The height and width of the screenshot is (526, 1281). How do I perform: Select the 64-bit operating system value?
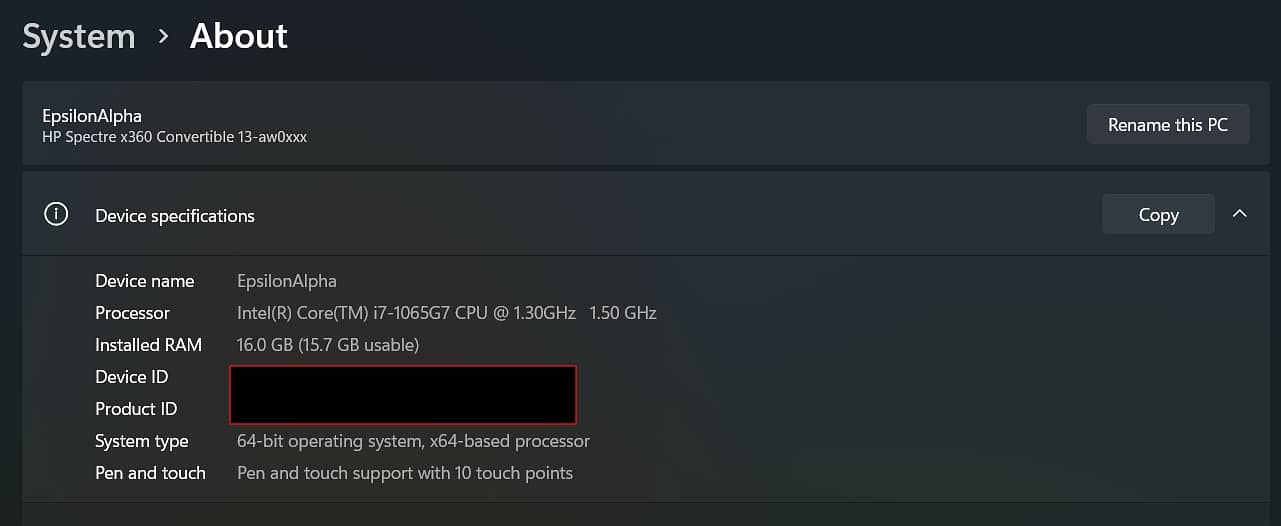[413, 441]
